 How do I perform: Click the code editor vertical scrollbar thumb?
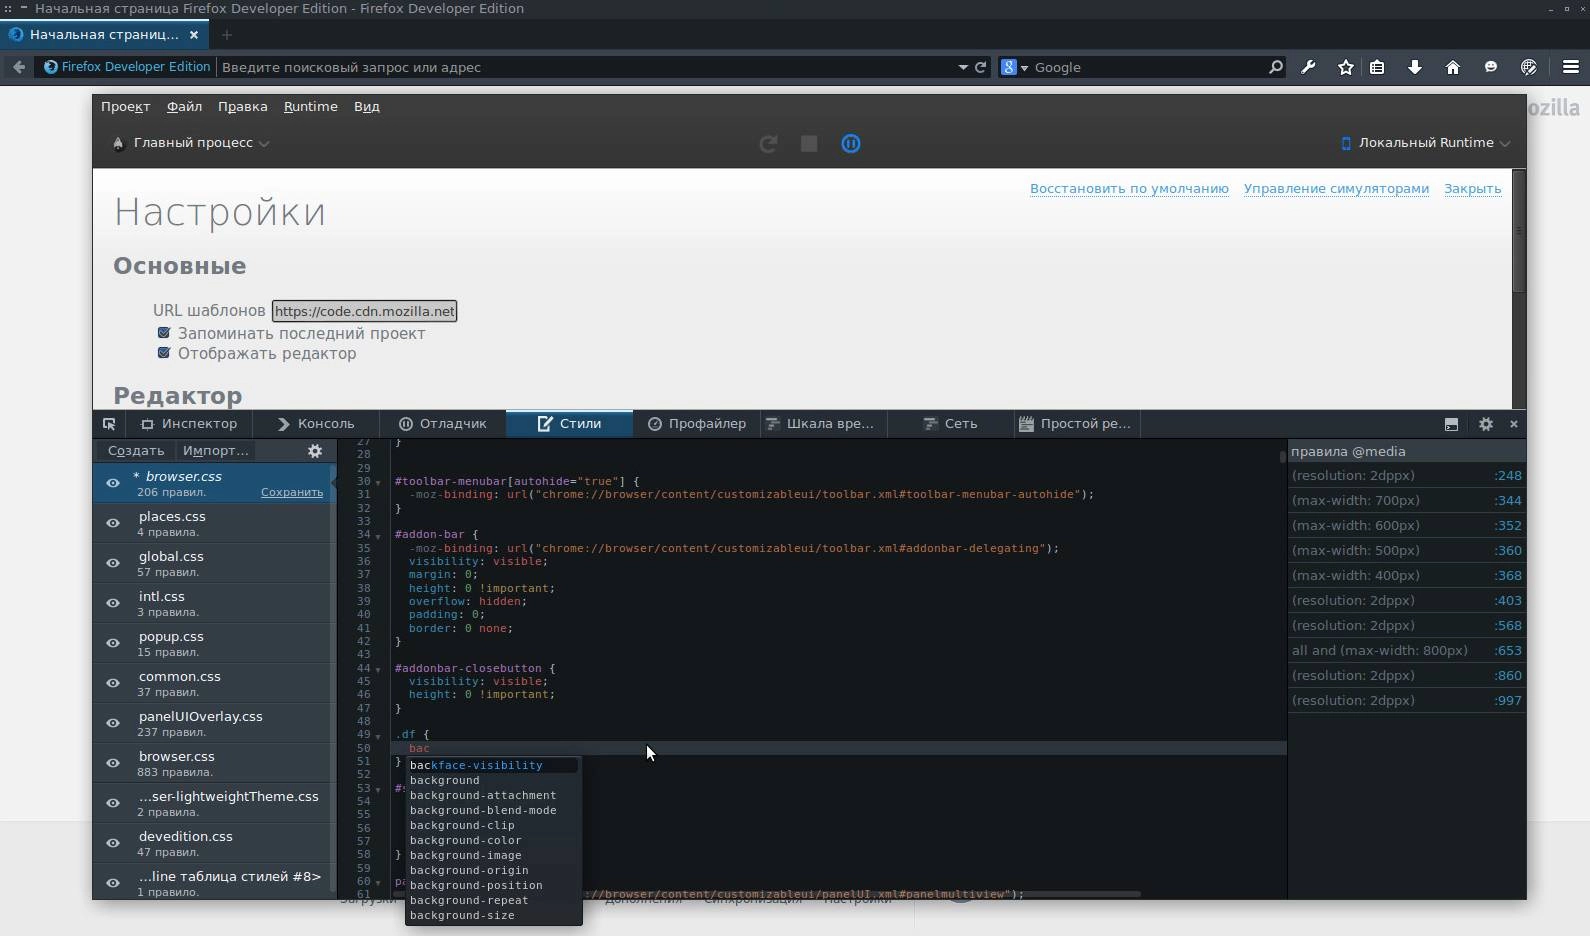(x=1282, y=457)
